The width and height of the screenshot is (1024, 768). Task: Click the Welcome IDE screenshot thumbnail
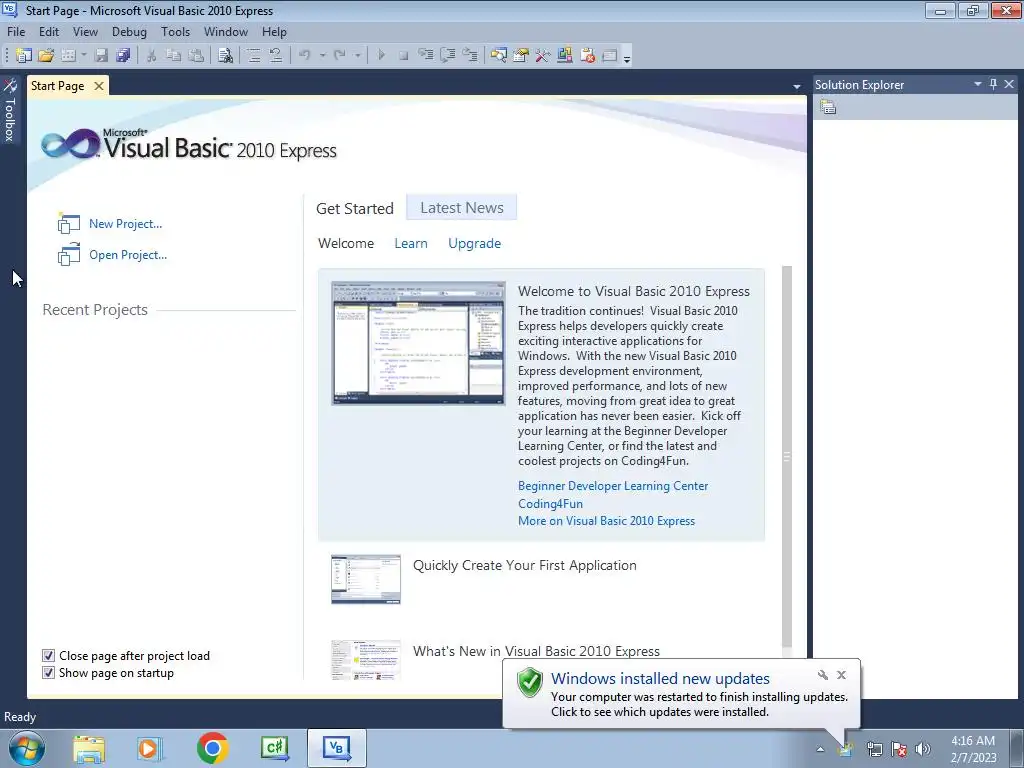[418, 344]
